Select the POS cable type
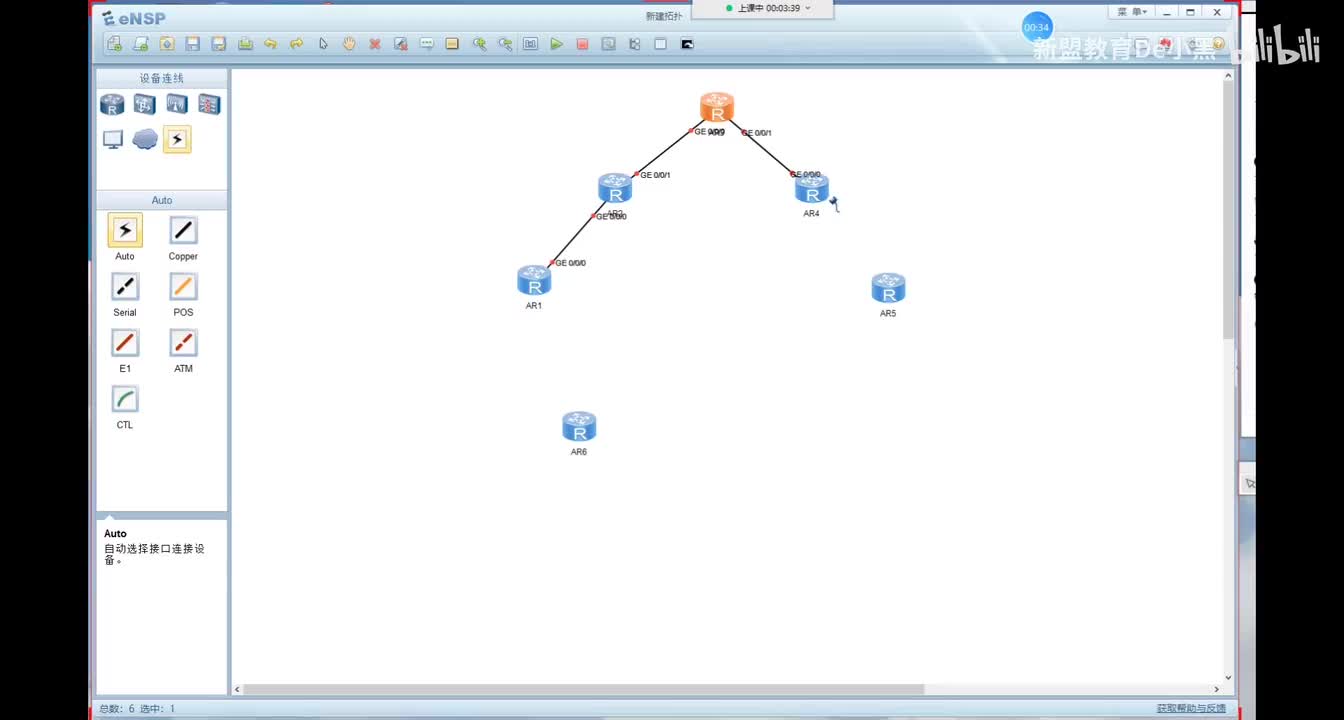 click(x=183, y=287)
